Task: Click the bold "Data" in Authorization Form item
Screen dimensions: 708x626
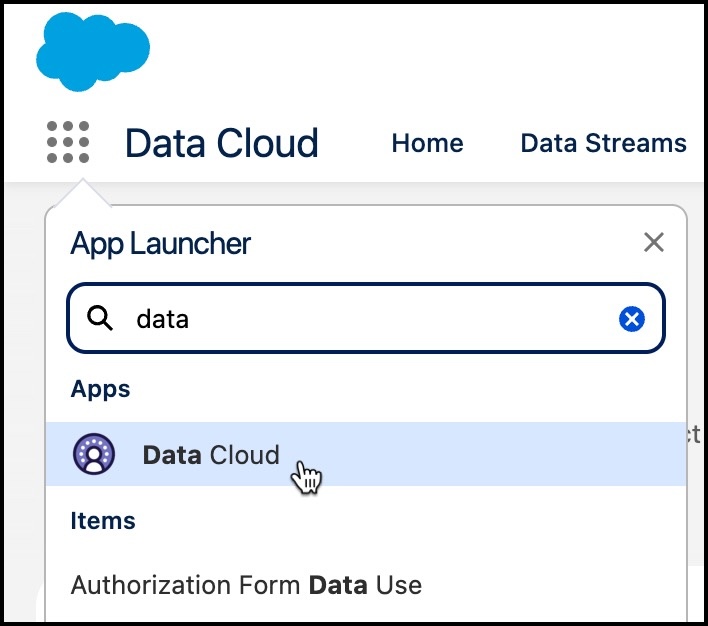Action: (x=336, y=584)
